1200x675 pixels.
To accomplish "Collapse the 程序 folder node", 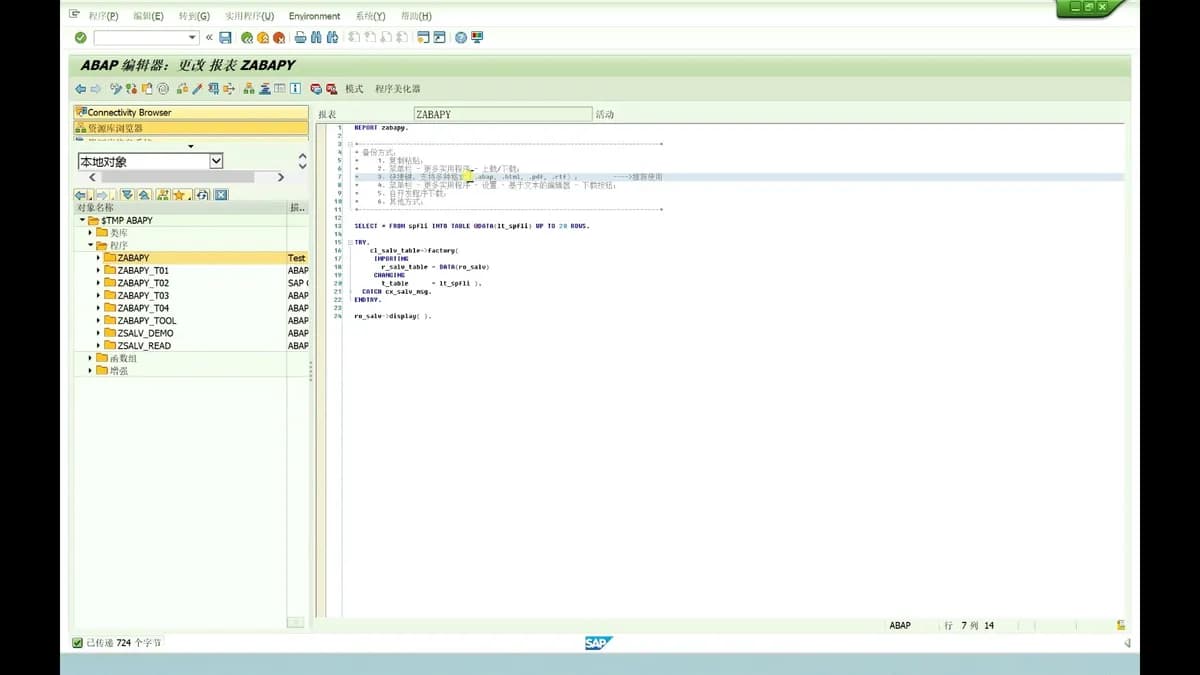I will tap(91, 245).
